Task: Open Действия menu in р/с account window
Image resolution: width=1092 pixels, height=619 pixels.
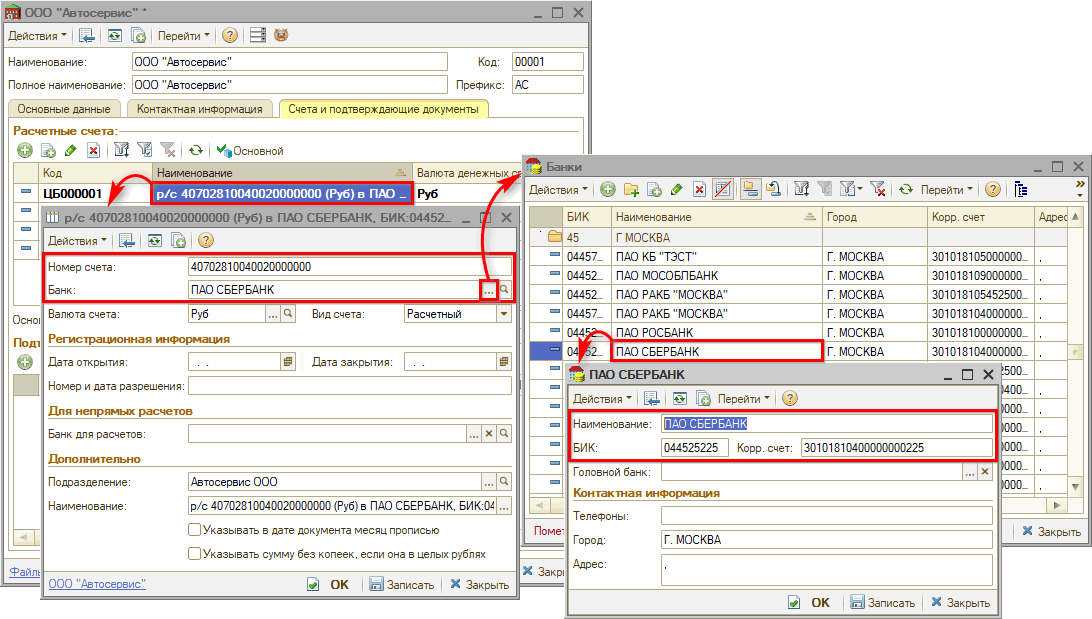Action: [77, 241]
